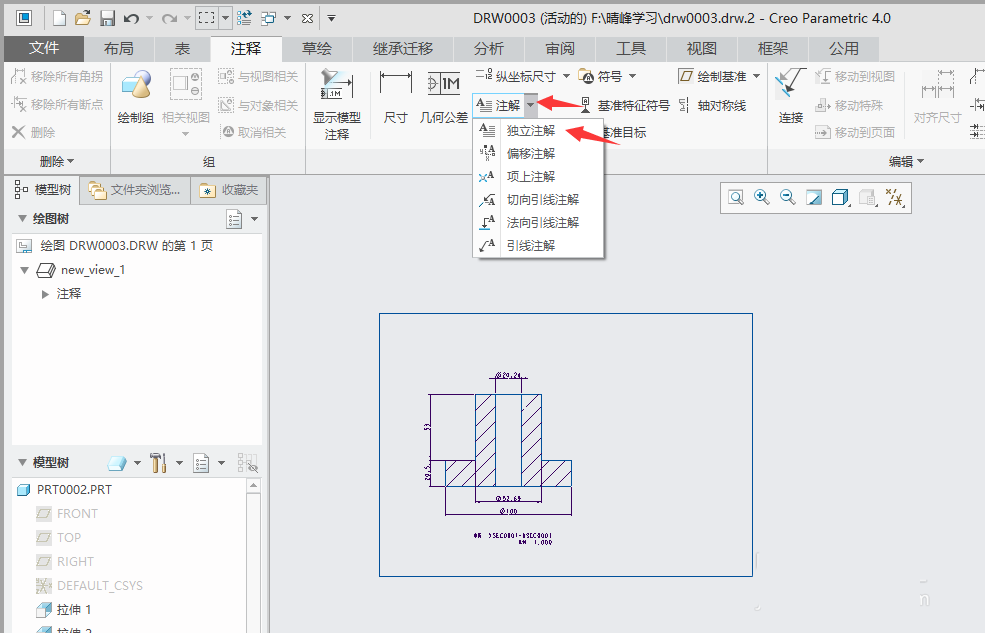The height and width of the screenshot is (633, 985).
Task: Select the 几何公差 tool
Action: [x=443, y=95]
